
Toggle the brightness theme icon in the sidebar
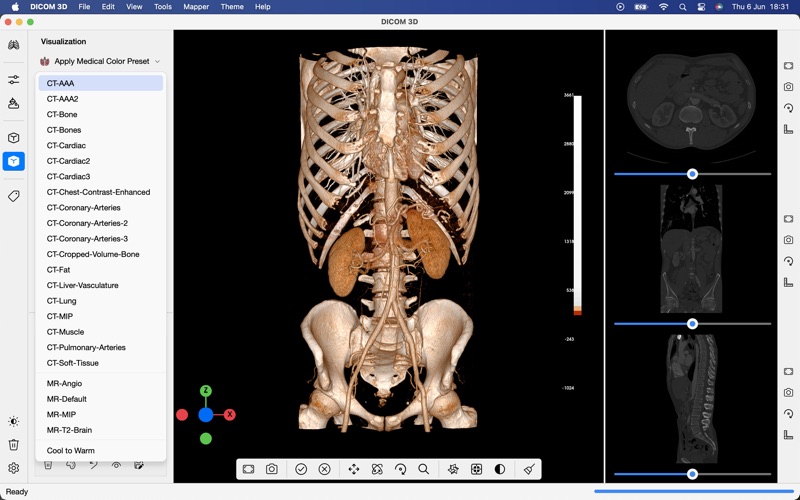pyautogui.click(x=14, y=421)
